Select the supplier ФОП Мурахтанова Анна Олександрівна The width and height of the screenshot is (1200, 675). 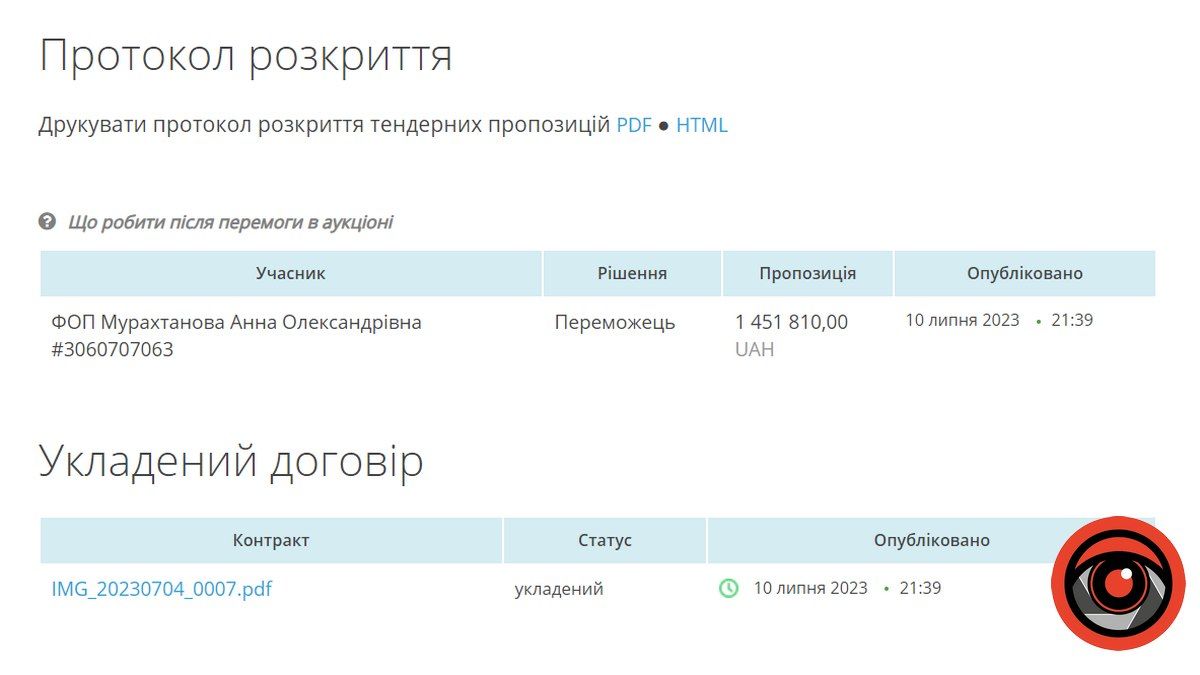(x=238, y=323)
